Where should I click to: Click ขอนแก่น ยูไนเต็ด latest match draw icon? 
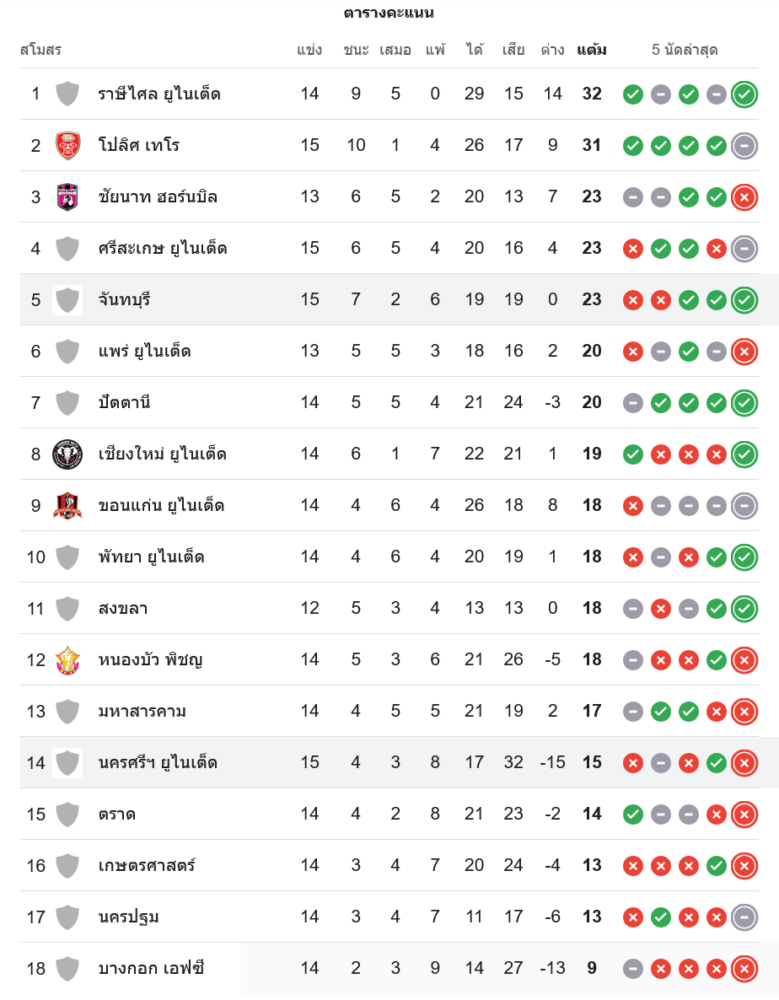pos(744,505)
